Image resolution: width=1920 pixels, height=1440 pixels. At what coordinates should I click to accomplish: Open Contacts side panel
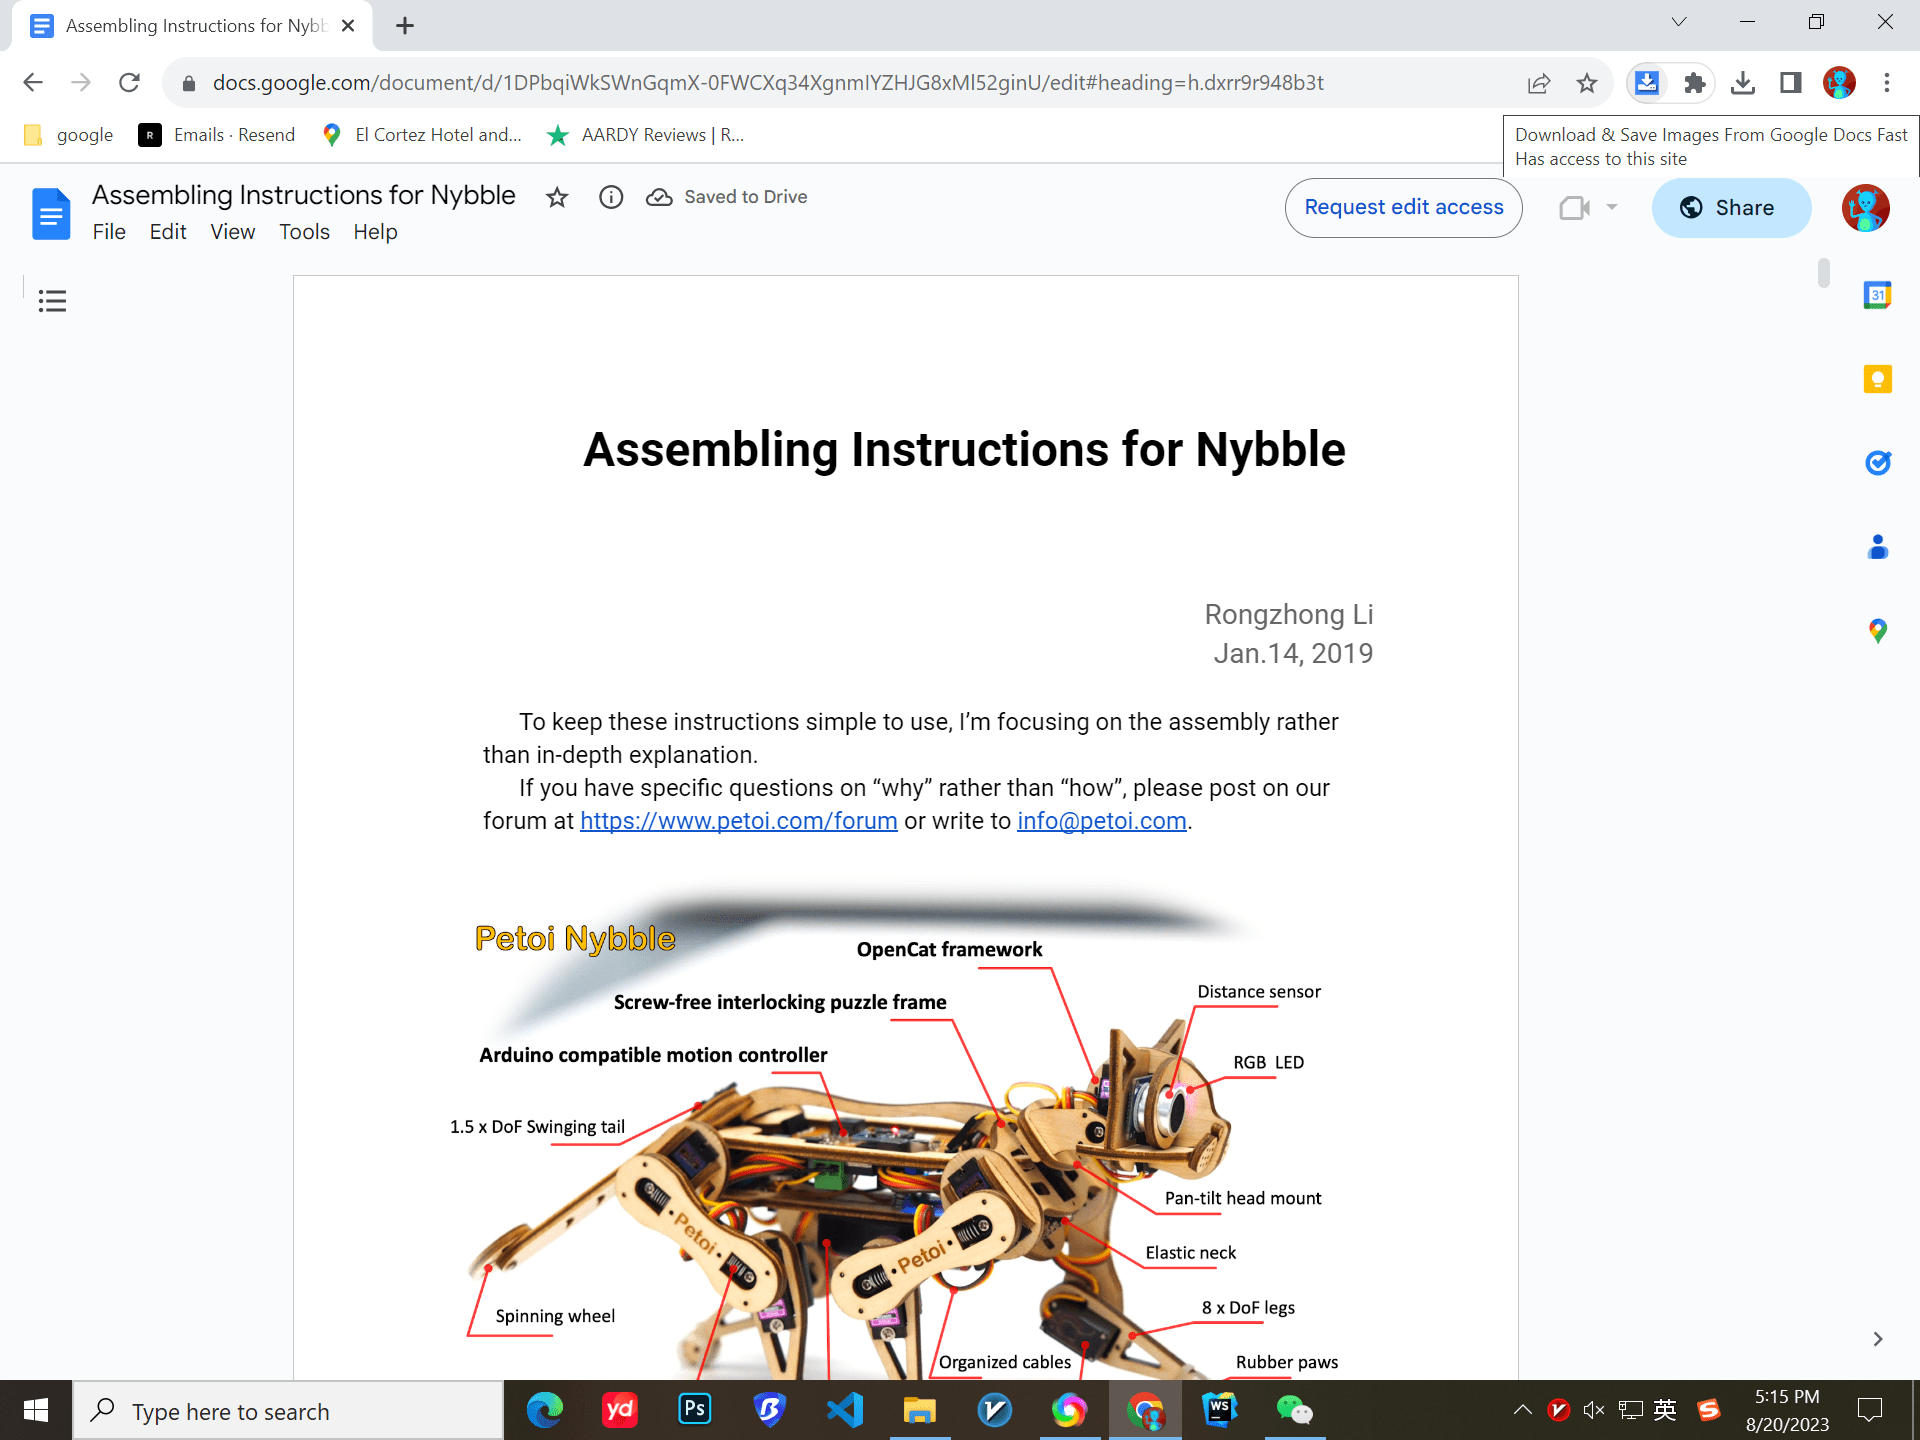(1877, 547)
